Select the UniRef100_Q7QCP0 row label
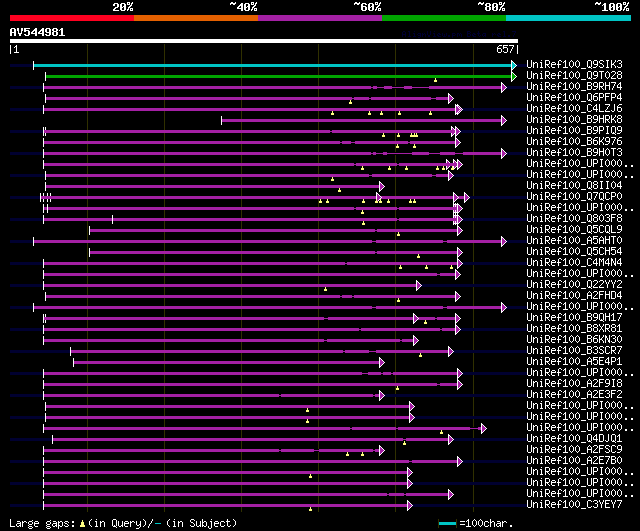 click(574, 197)
